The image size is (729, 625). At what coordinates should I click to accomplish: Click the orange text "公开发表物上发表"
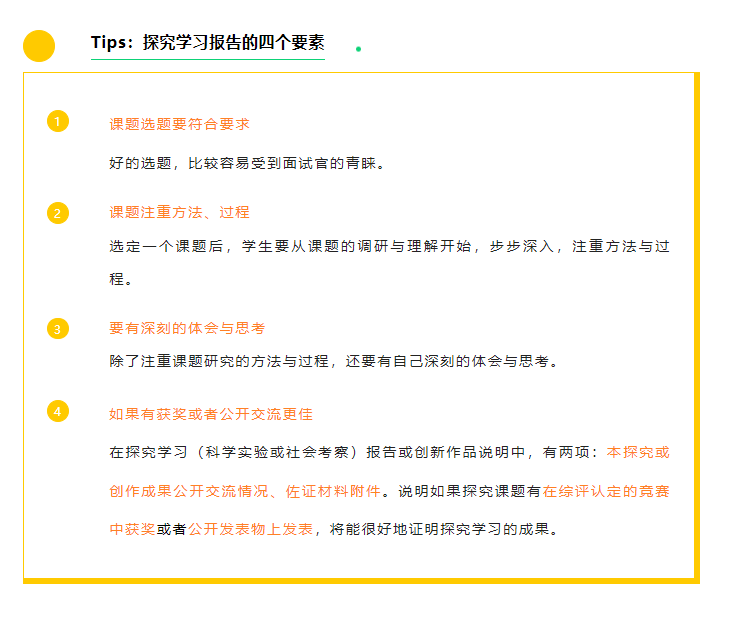coord(250,529)
